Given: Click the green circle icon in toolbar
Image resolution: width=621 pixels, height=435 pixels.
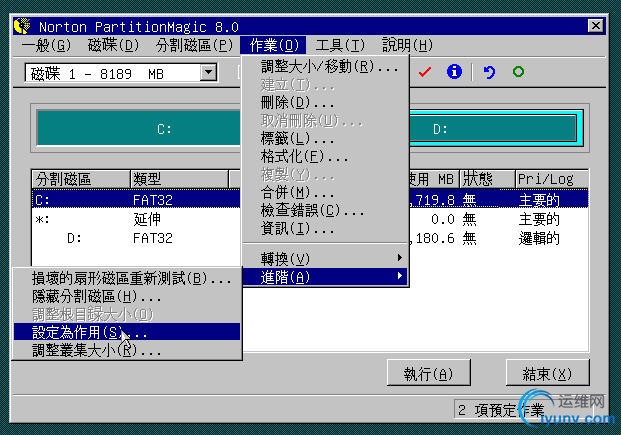Looking at the screenshot, I should click(x=518, y=72).
